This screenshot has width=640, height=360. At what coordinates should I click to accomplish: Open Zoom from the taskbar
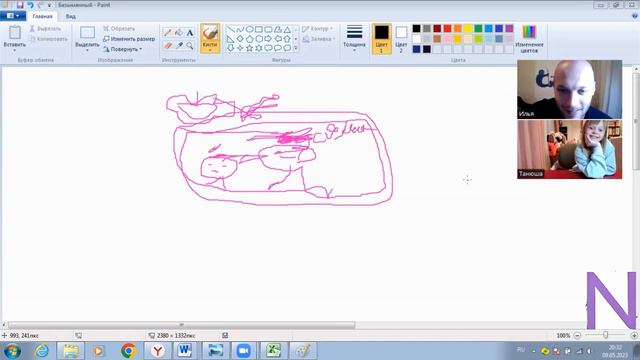(244, 351)
